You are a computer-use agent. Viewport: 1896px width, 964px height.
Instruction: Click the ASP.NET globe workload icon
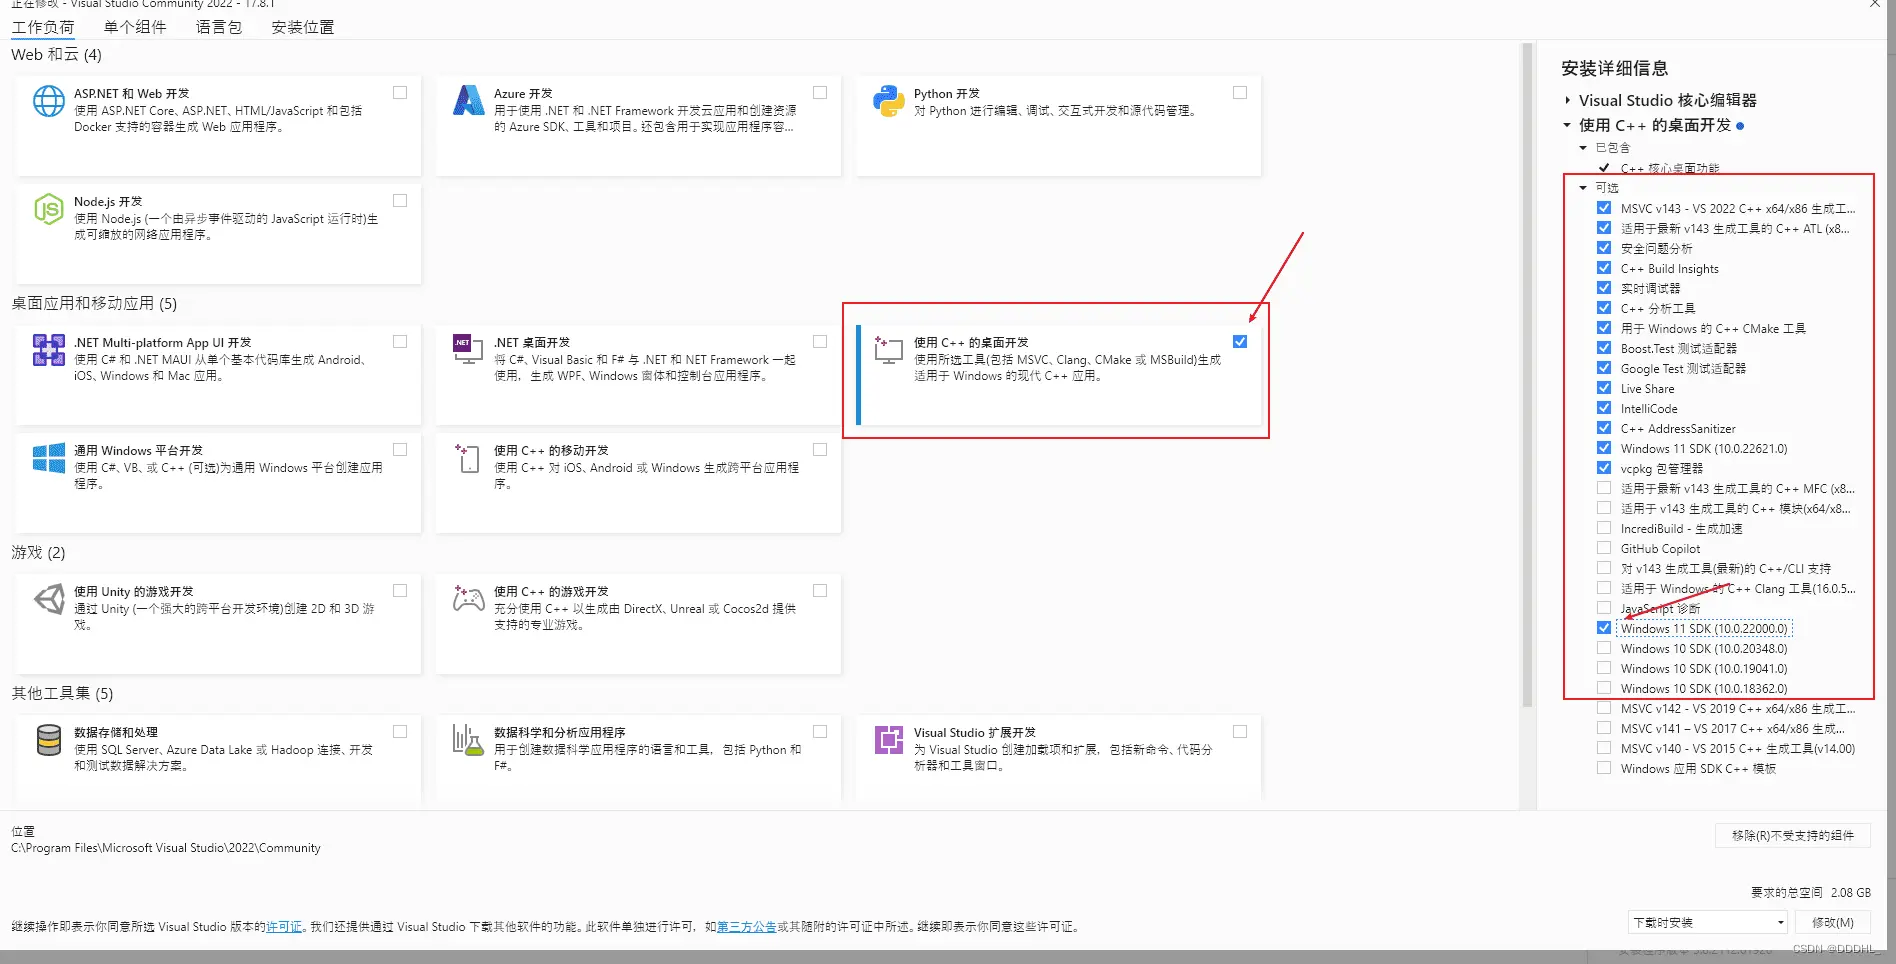pyautogui.click(x=49, y=101)
